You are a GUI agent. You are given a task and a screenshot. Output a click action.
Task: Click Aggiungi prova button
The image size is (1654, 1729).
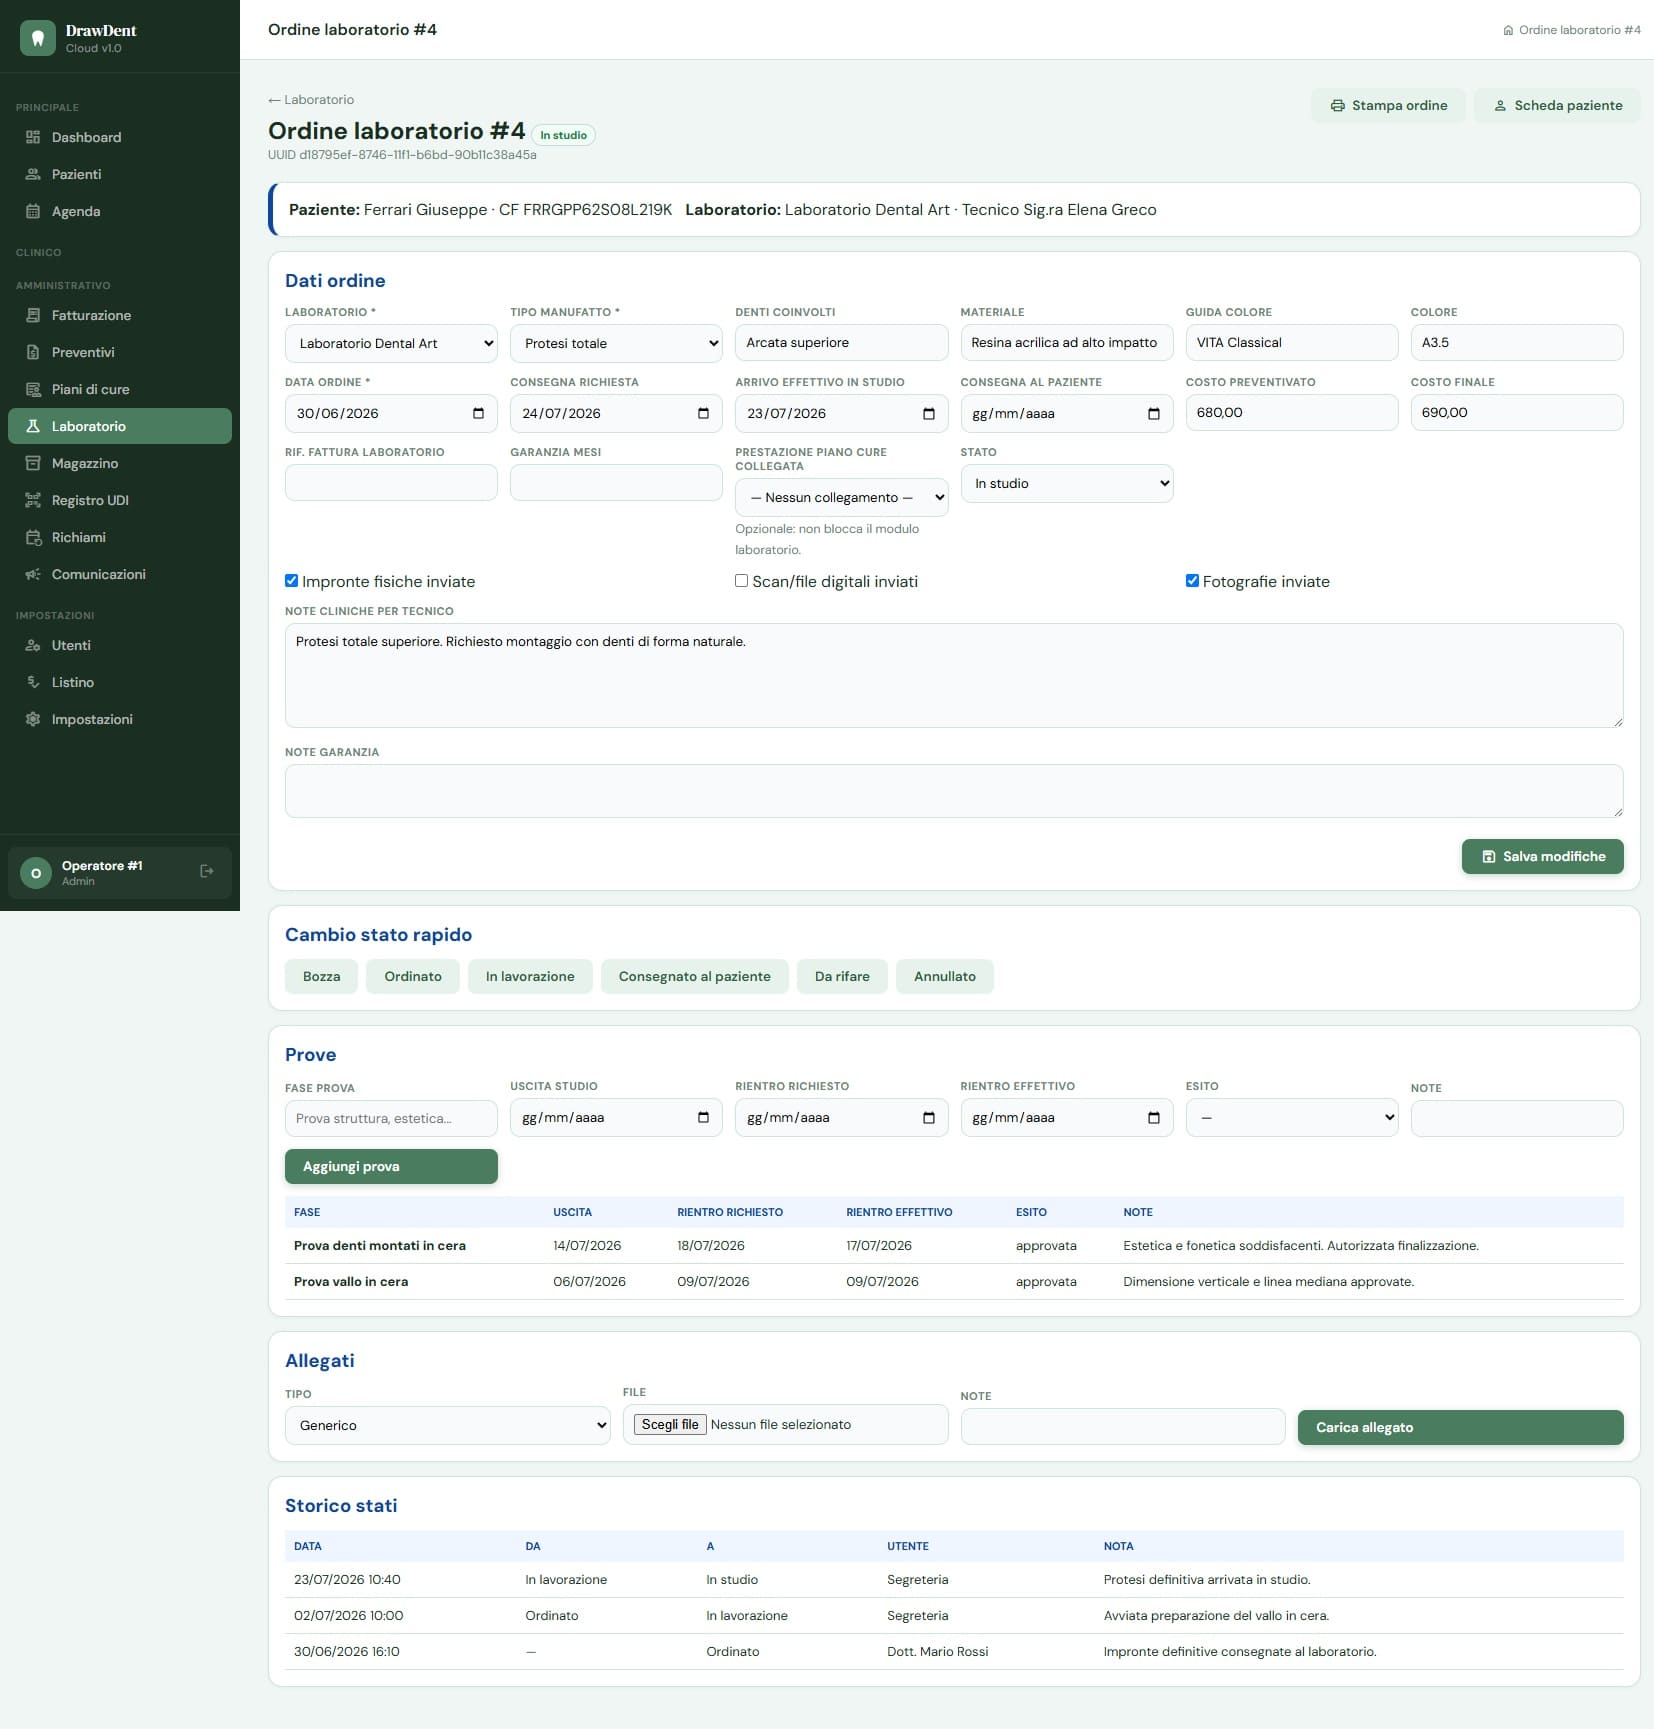point(391,1166)
